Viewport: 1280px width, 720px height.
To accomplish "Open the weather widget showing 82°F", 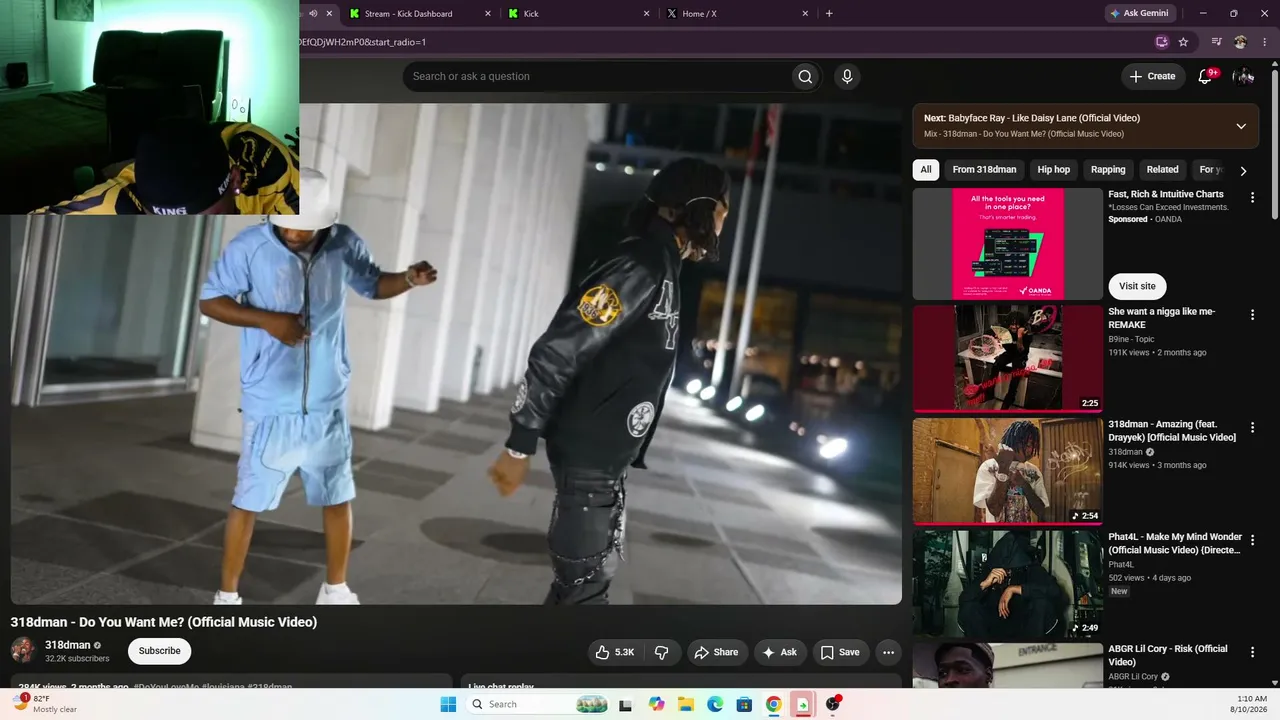I will [46, 704].
